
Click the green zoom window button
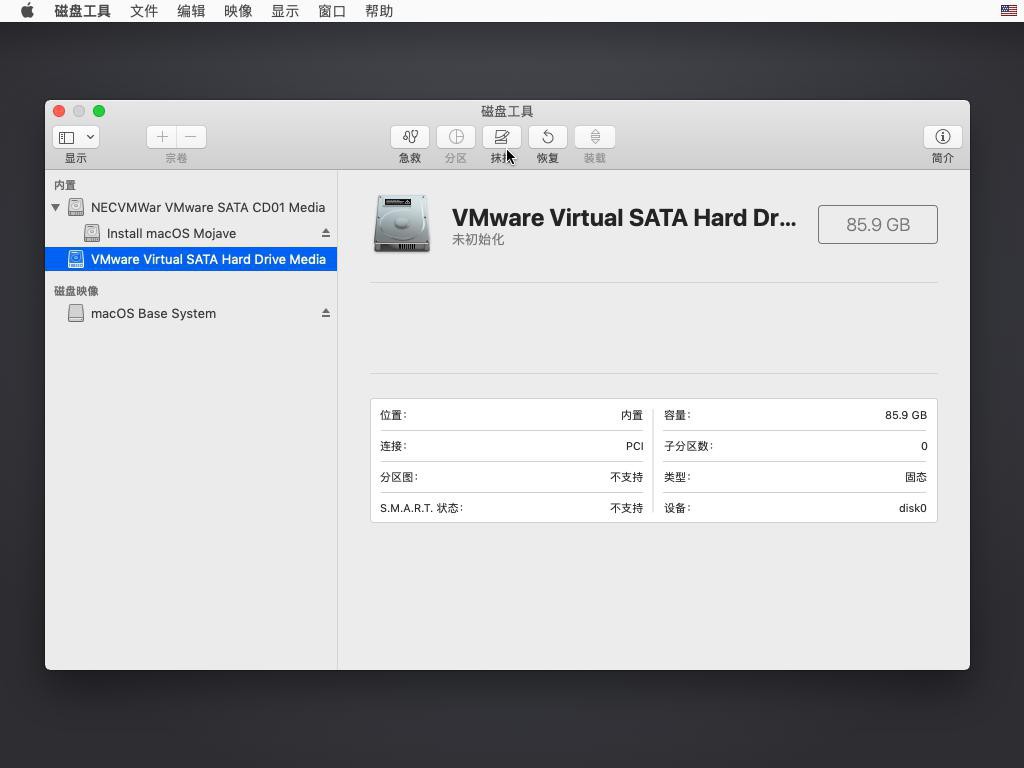click(99, 111)
